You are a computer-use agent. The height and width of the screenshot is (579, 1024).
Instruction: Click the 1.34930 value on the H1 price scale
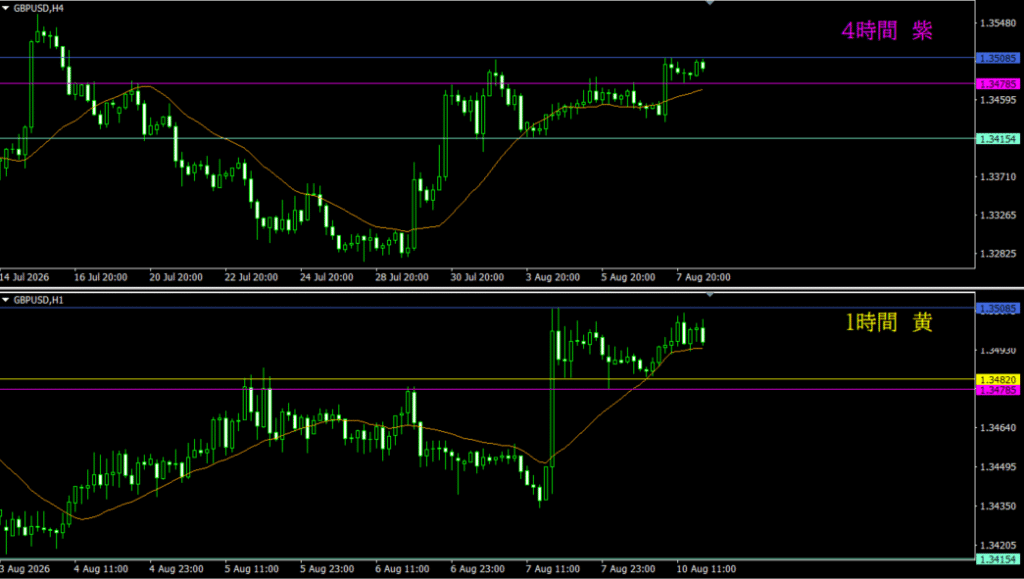(999, 351)
